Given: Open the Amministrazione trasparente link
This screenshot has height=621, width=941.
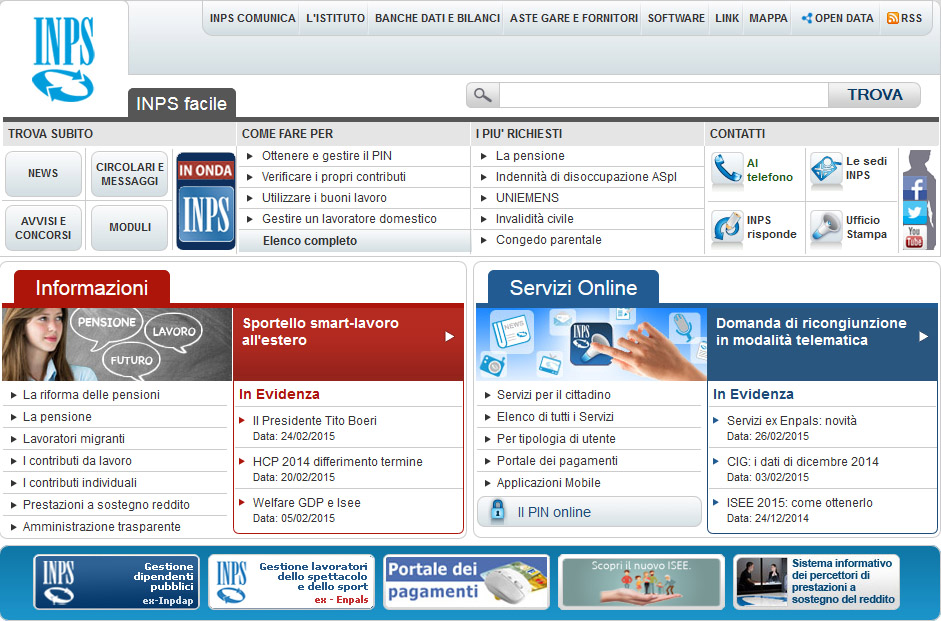Looking at the screenshot, I should 101,527.
